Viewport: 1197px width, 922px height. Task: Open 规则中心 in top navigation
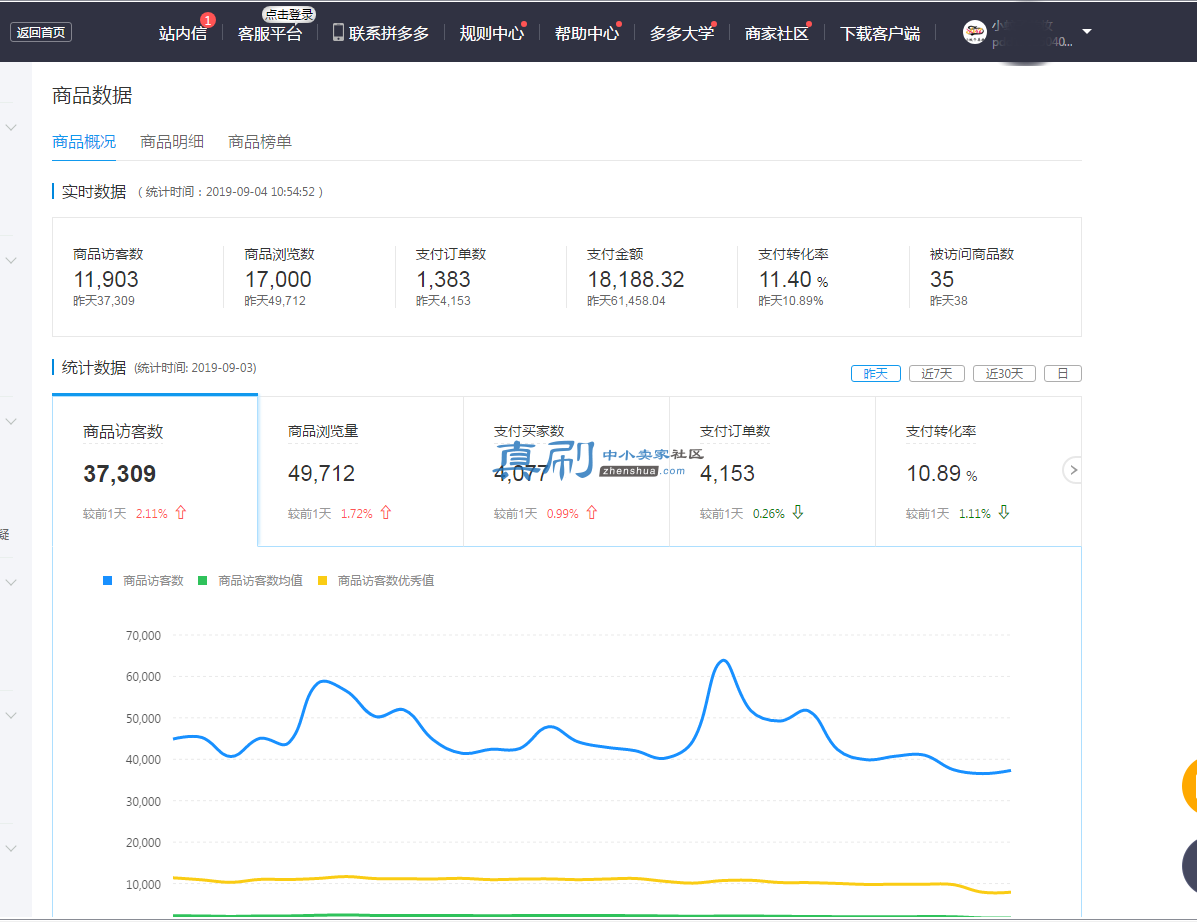(x=492, y=34)
